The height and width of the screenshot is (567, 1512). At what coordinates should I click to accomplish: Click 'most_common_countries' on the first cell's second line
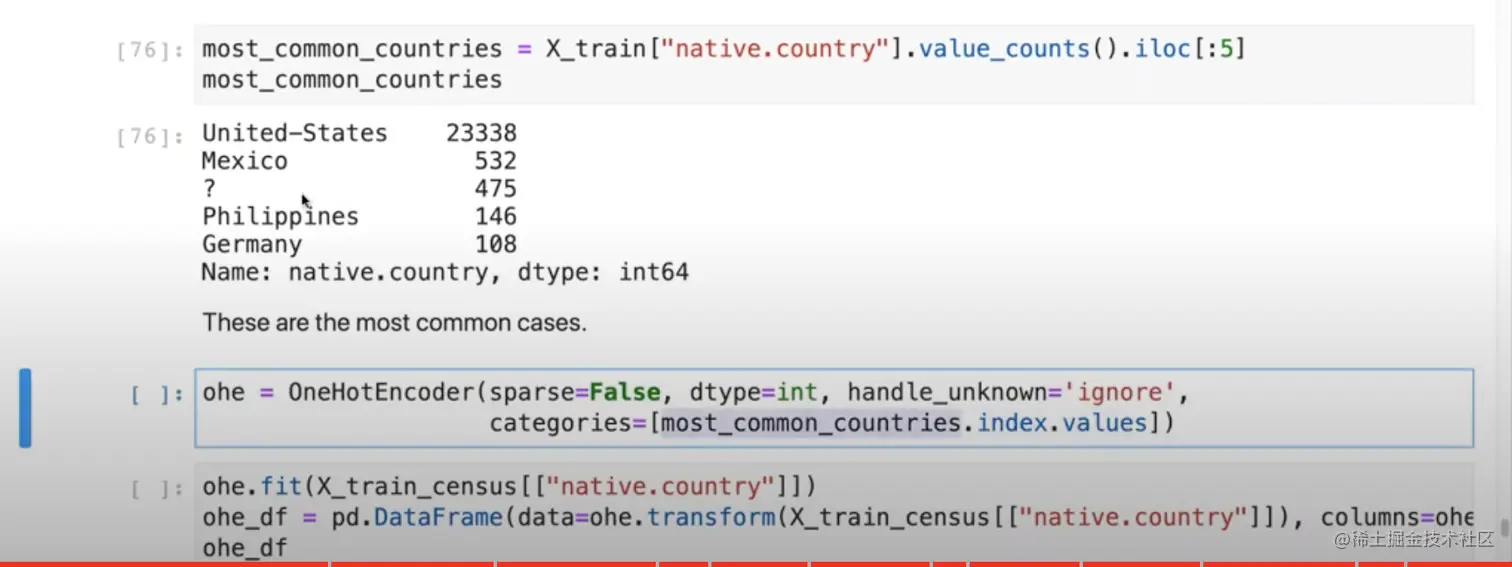pos(352,80)
